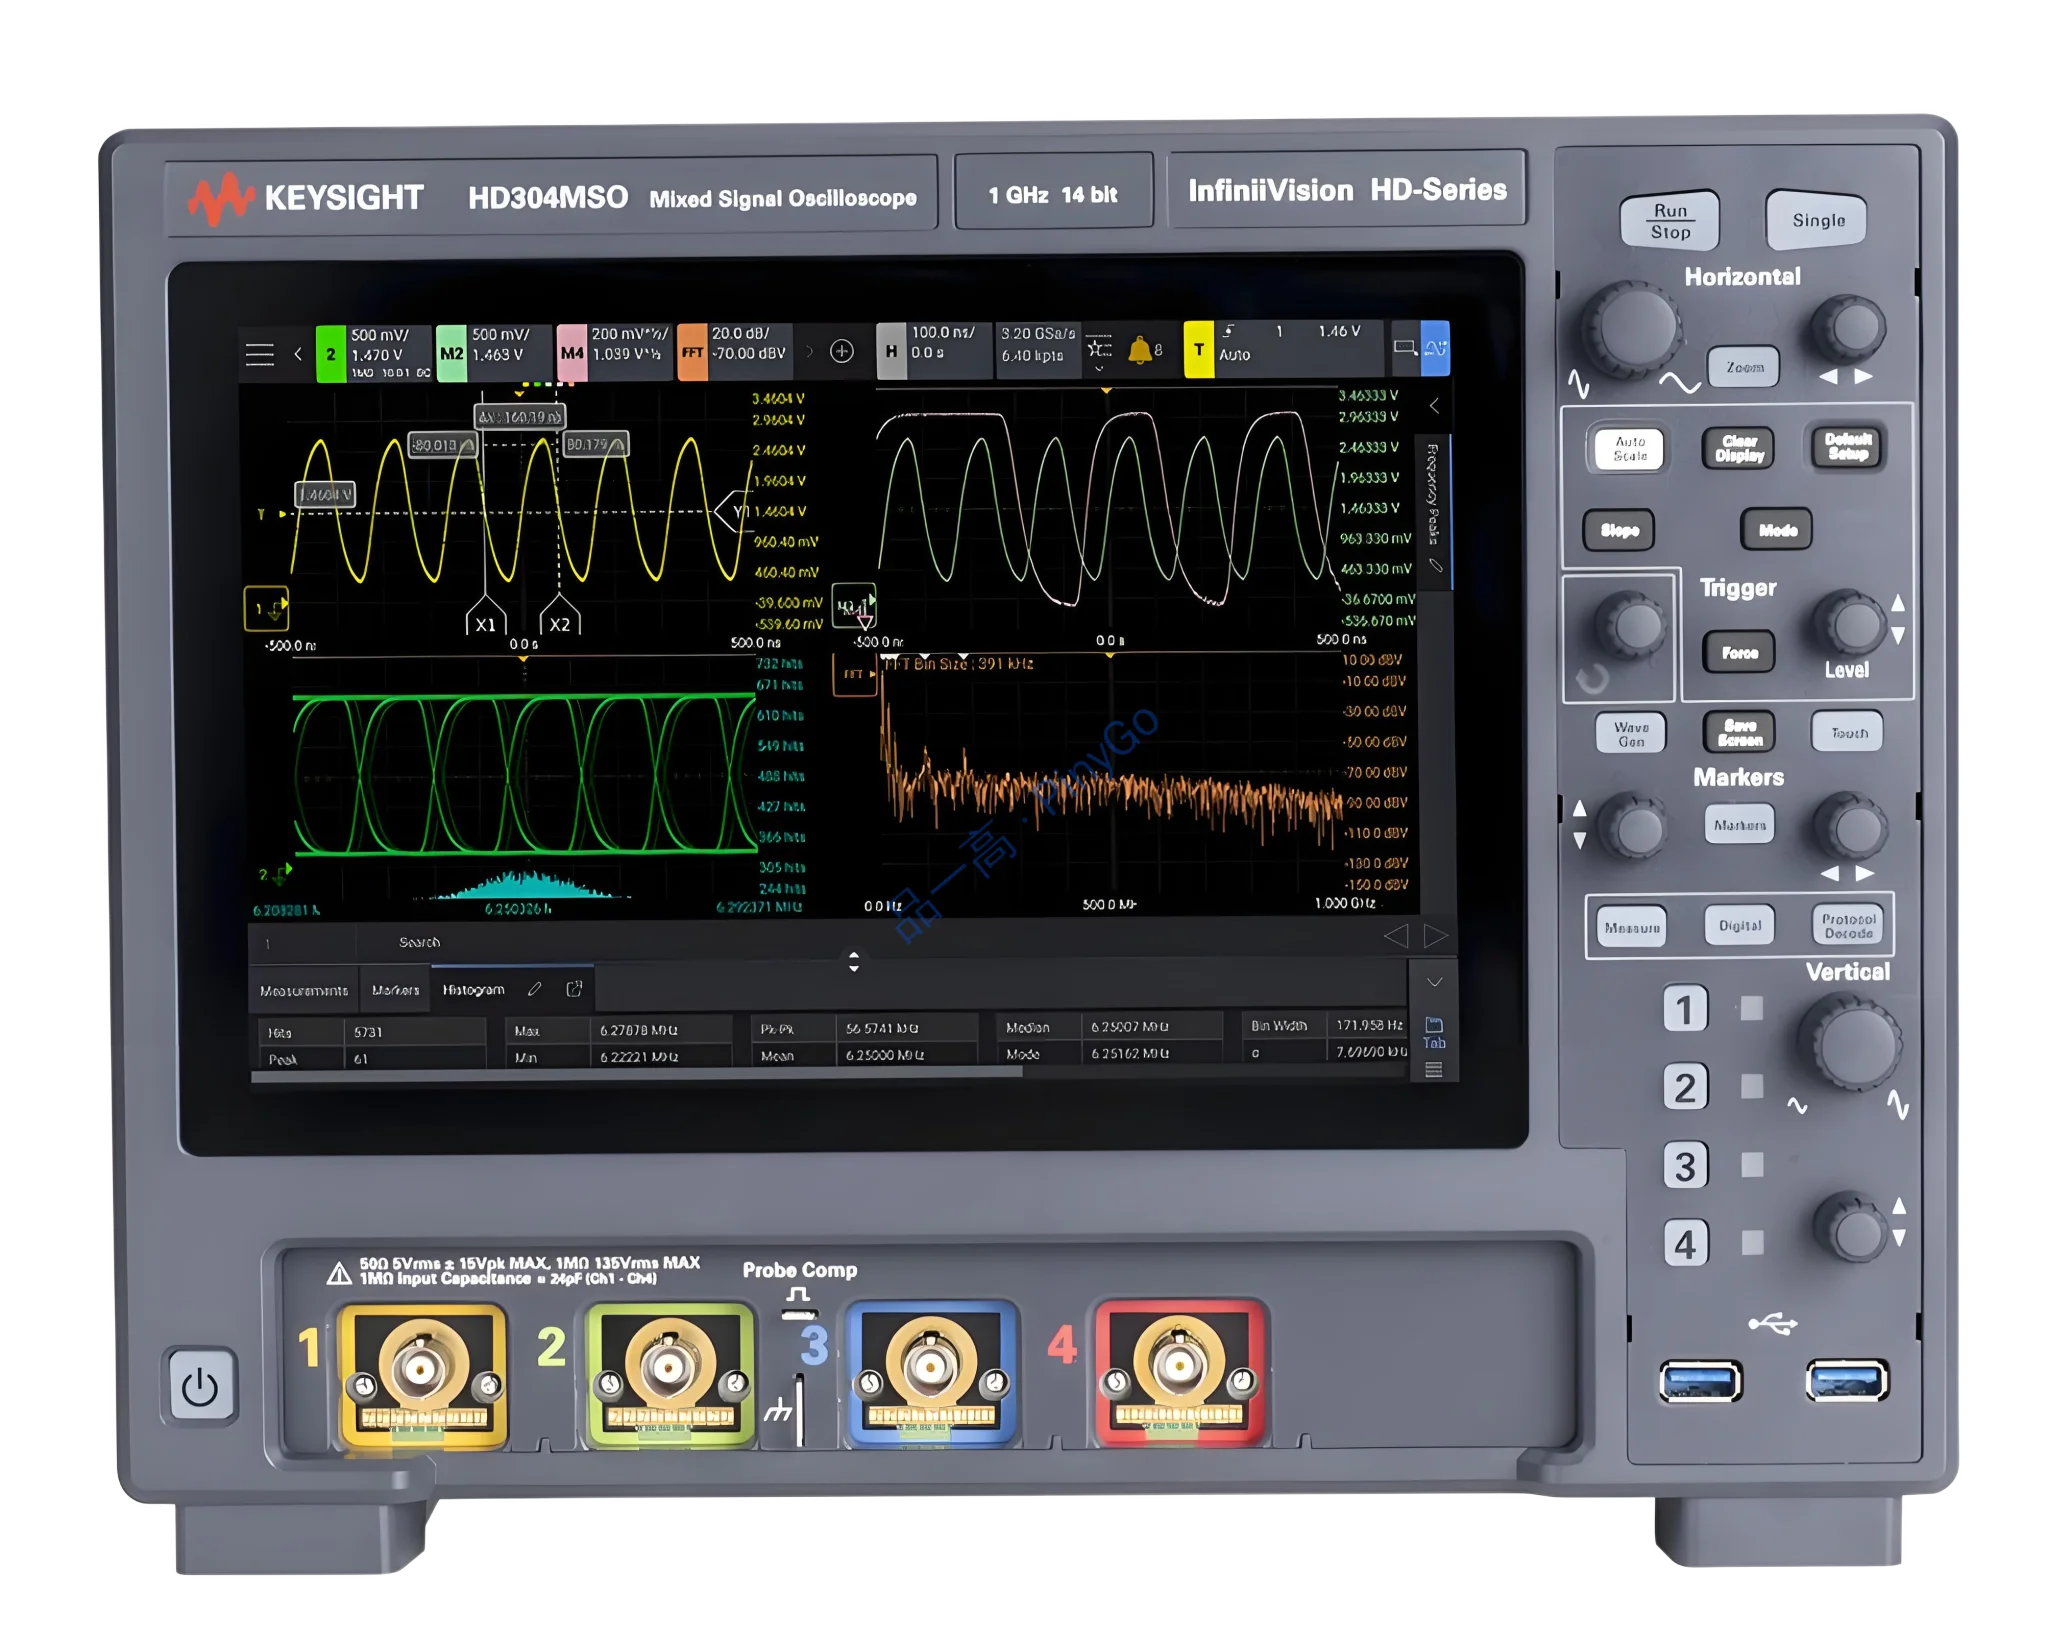Toggle channel 2 with the 2 key
The height and width of the screenshot is (1640, 2048).
coord(1686,1088)
